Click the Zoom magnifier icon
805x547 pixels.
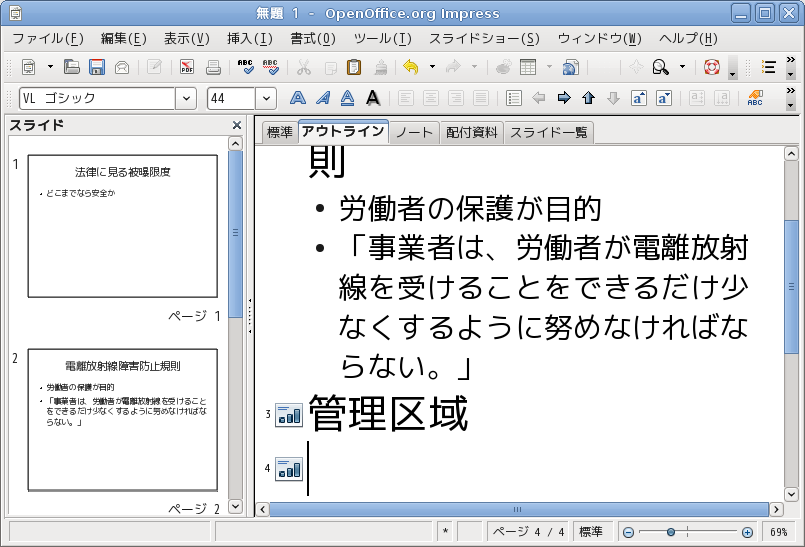[660, 67]
